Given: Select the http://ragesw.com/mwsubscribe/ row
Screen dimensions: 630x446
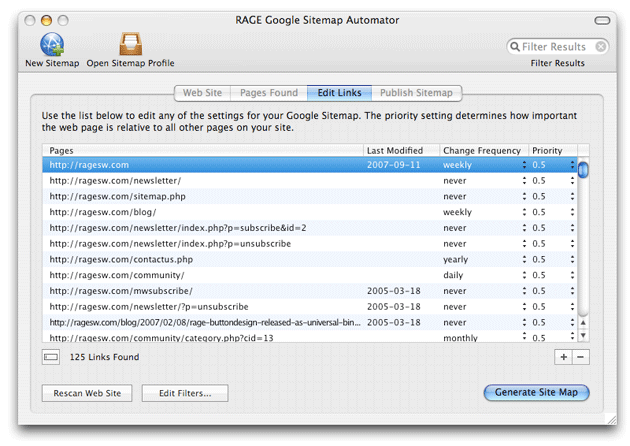Looking at the screenshot, I should click(x=309, y=291).
